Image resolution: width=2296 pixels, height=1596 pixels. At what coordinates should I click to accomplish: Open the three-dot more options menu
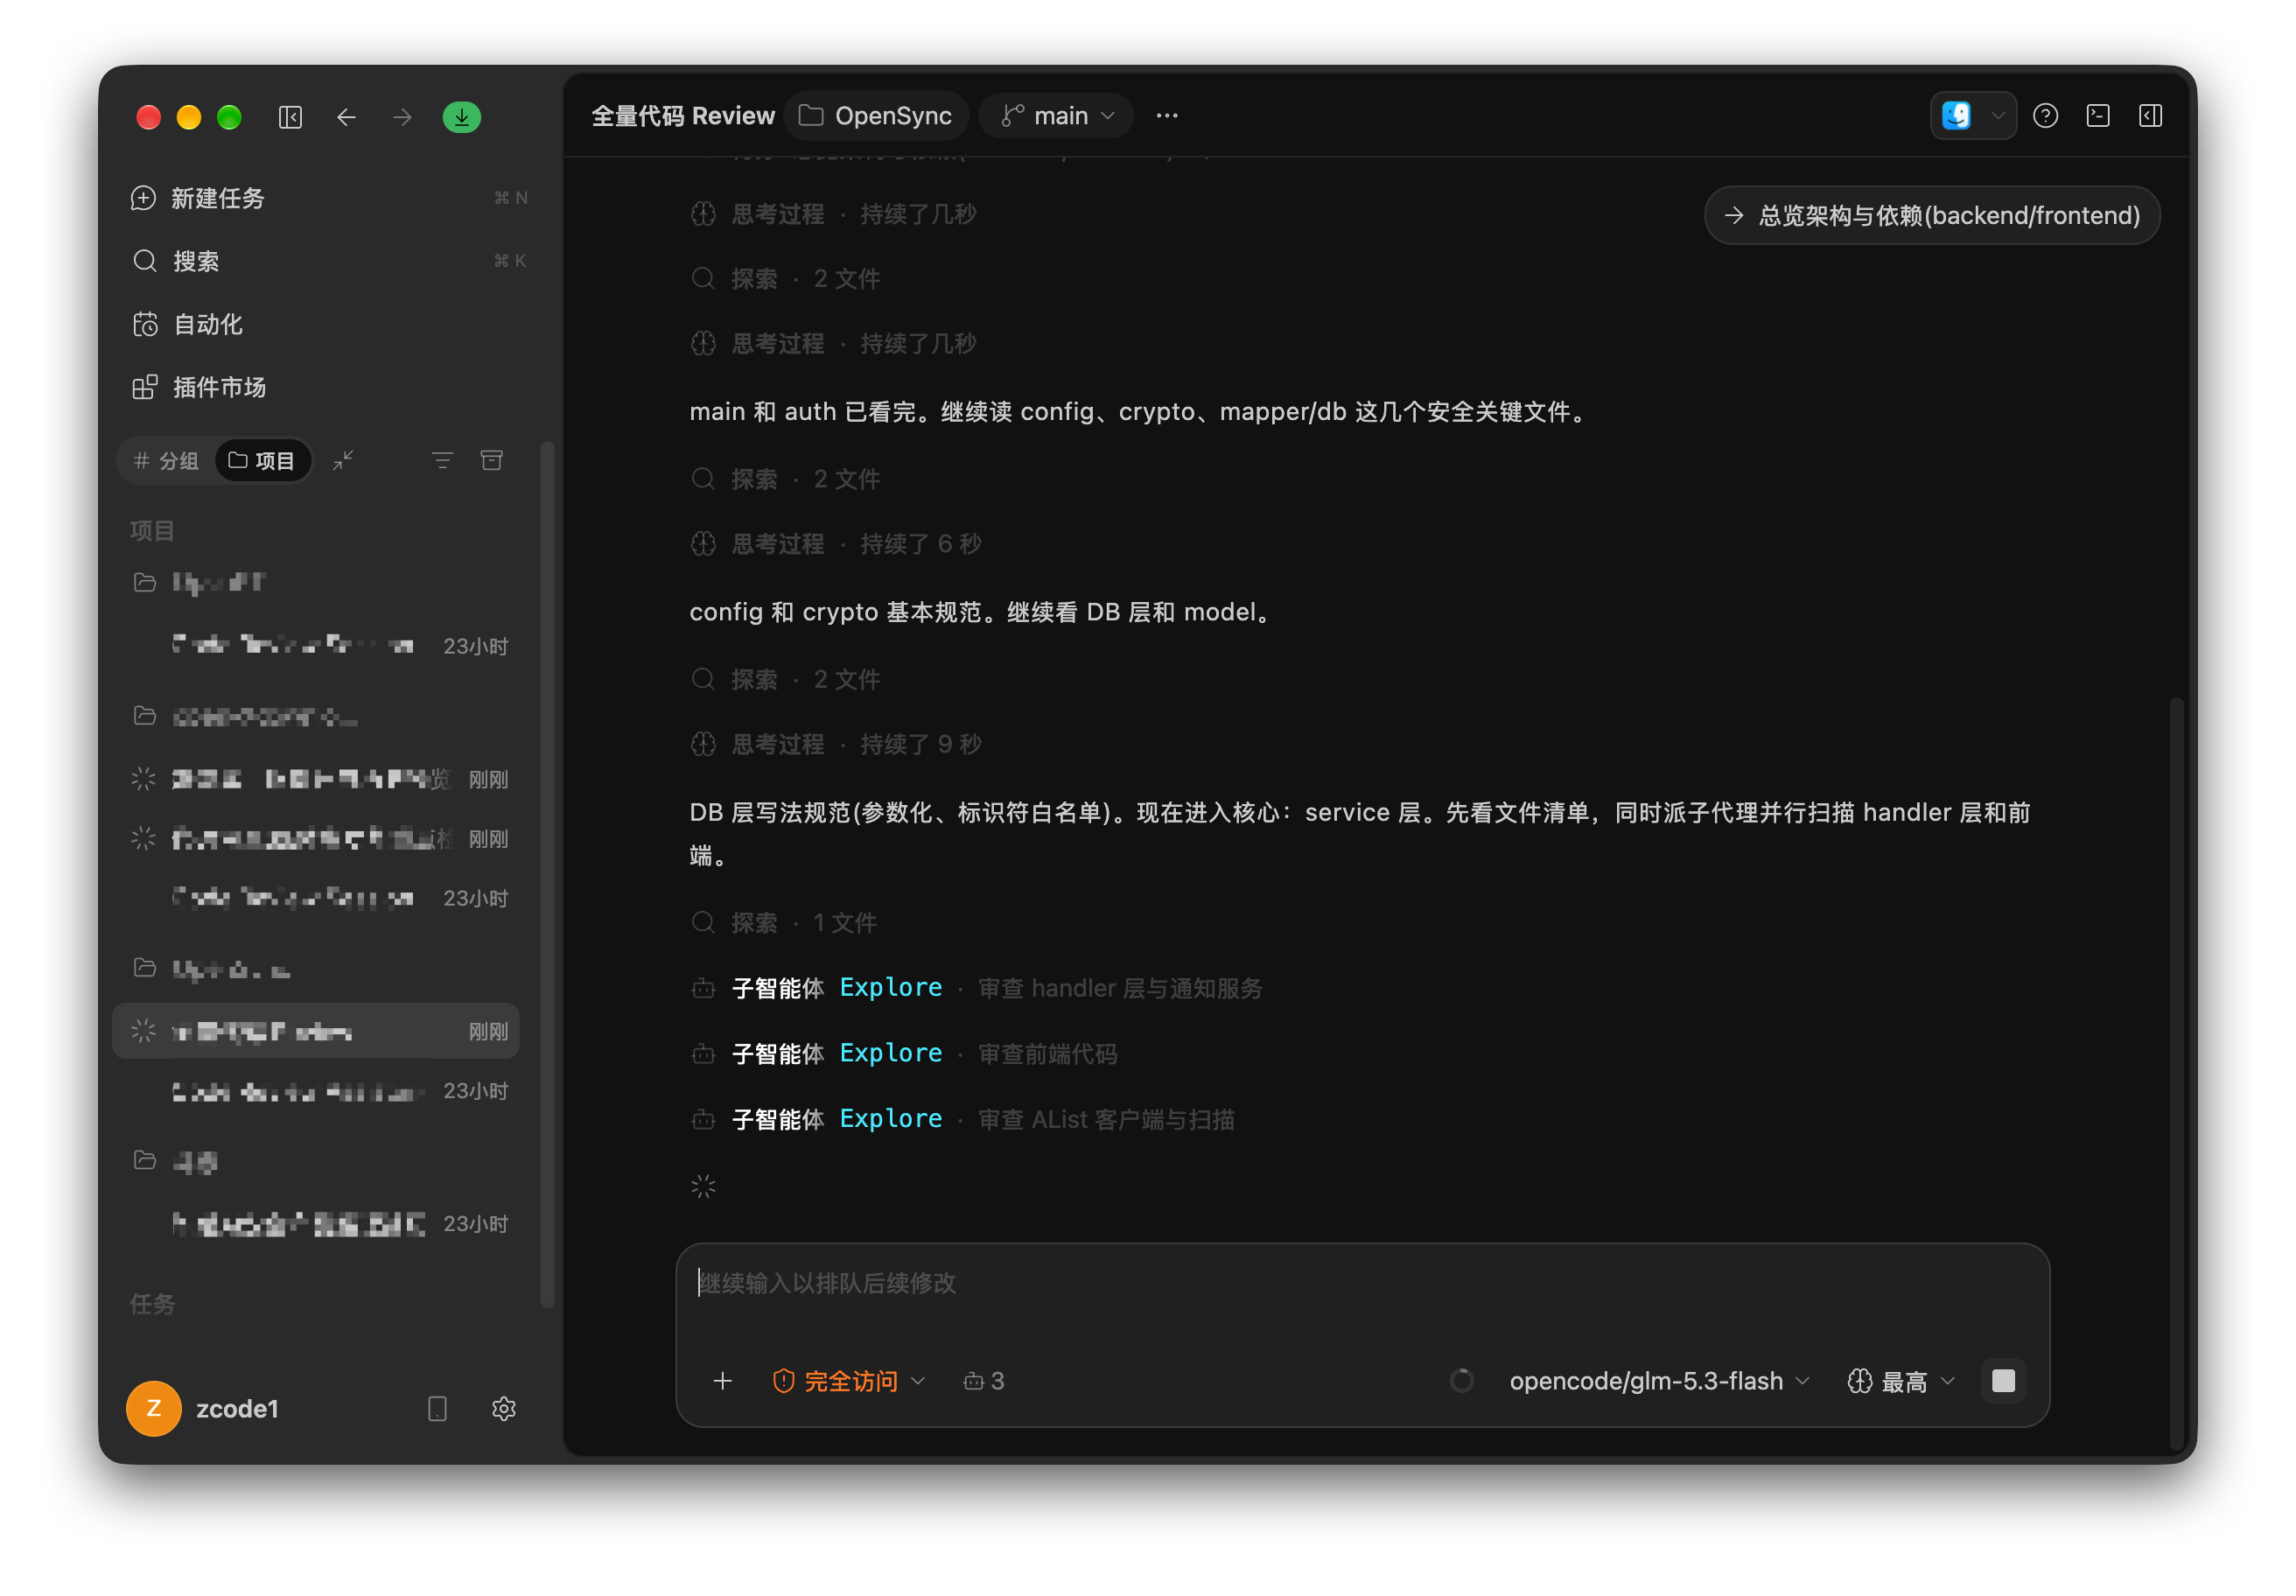coord(1166,116)
